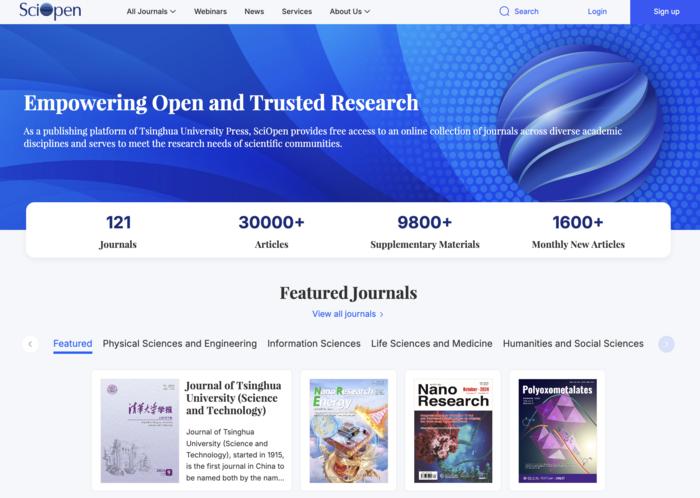Open Humanities and Social Sciences tab

[573, 344]
